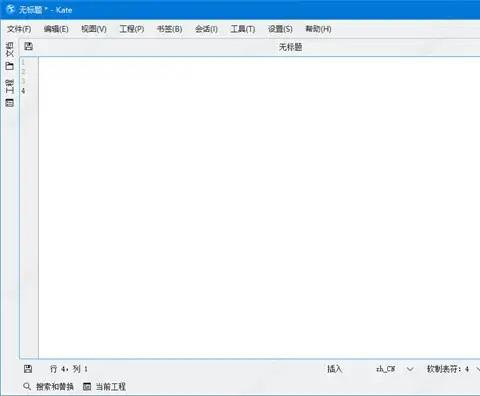Click the Kate application icon in title bar

point(11,9)
